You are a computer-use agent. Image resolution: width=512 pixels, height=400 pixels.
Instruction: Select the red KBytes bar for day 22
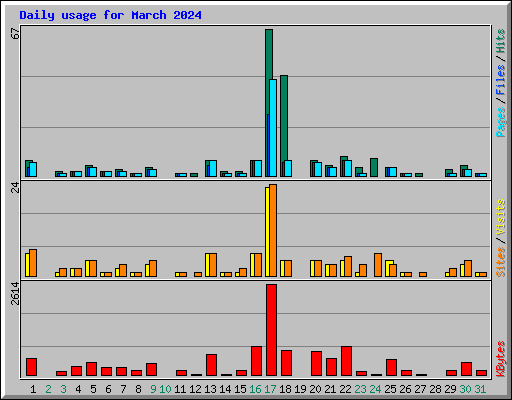click(x=346, y=361)
